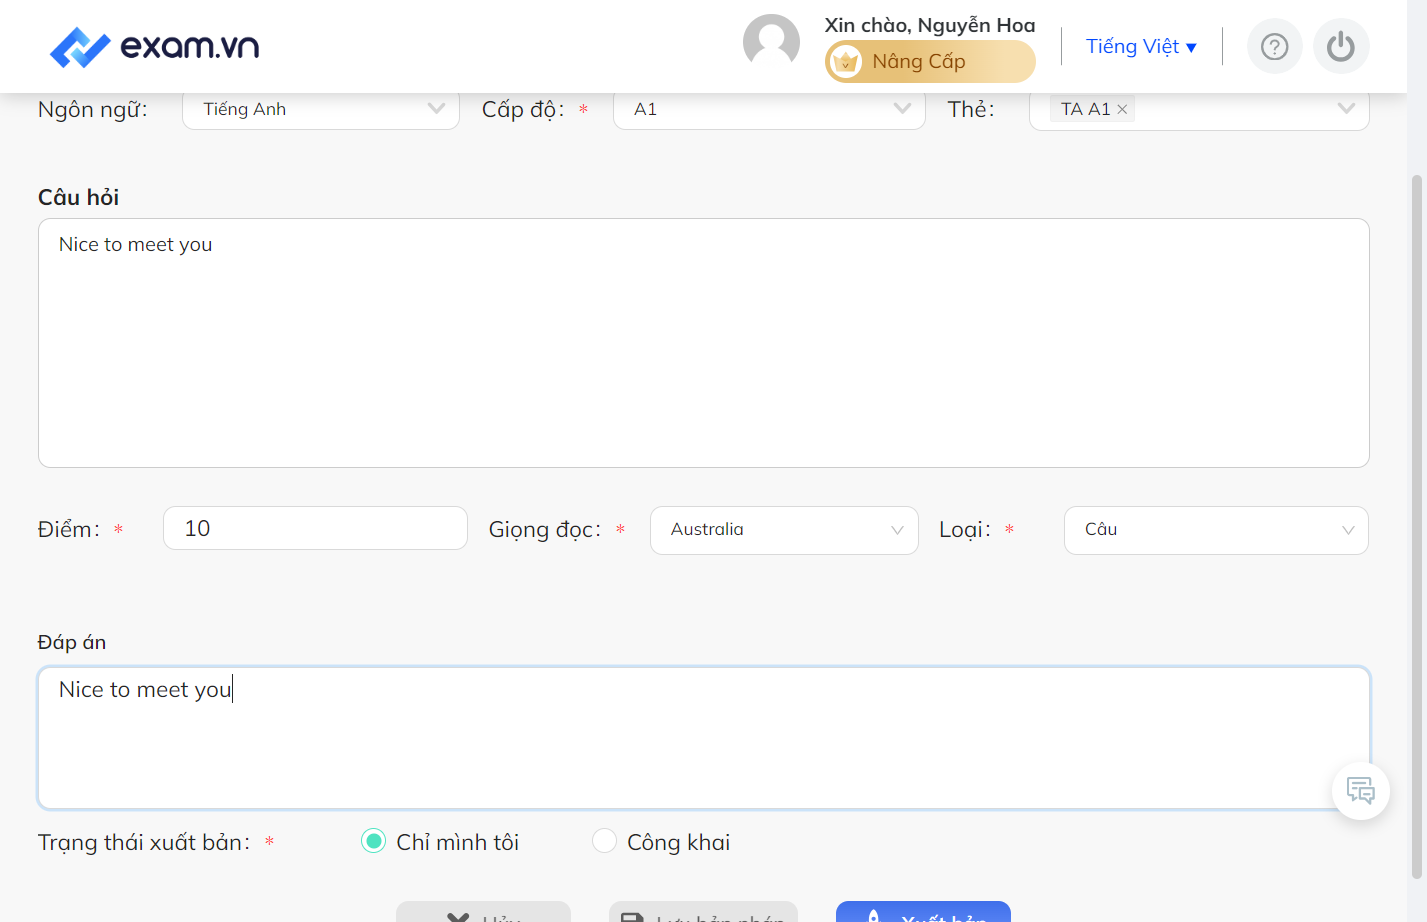Click into the Đáp án answer box
Viewport: 1427px width, 922px height.
coord(704,738)
